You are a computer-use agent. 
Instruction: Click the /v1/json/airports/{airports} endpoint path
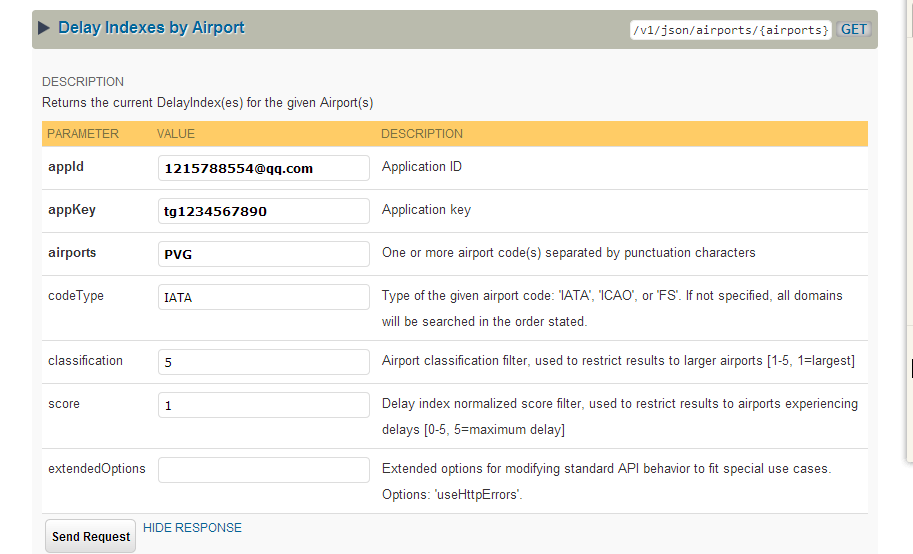pos(730,30)
